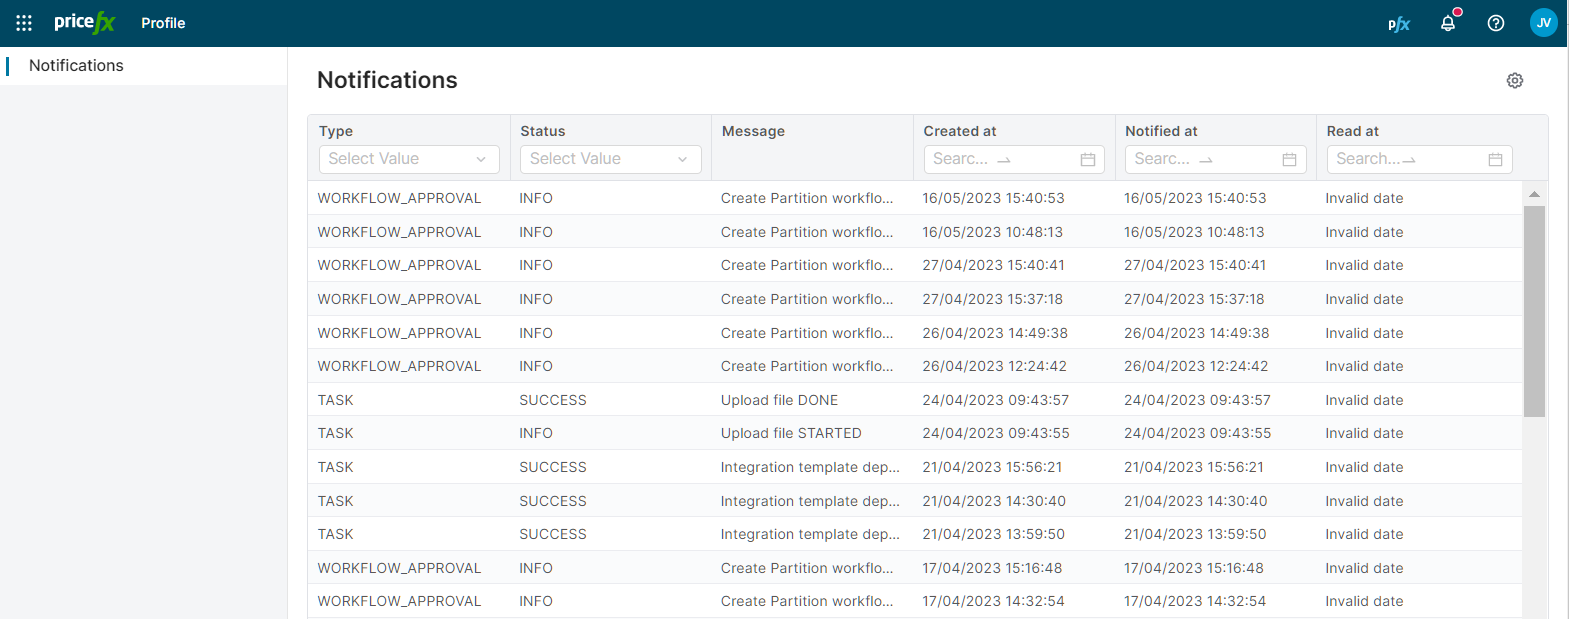Sort by the Message column header
The image size is (1569, 619).
point(753,131)
